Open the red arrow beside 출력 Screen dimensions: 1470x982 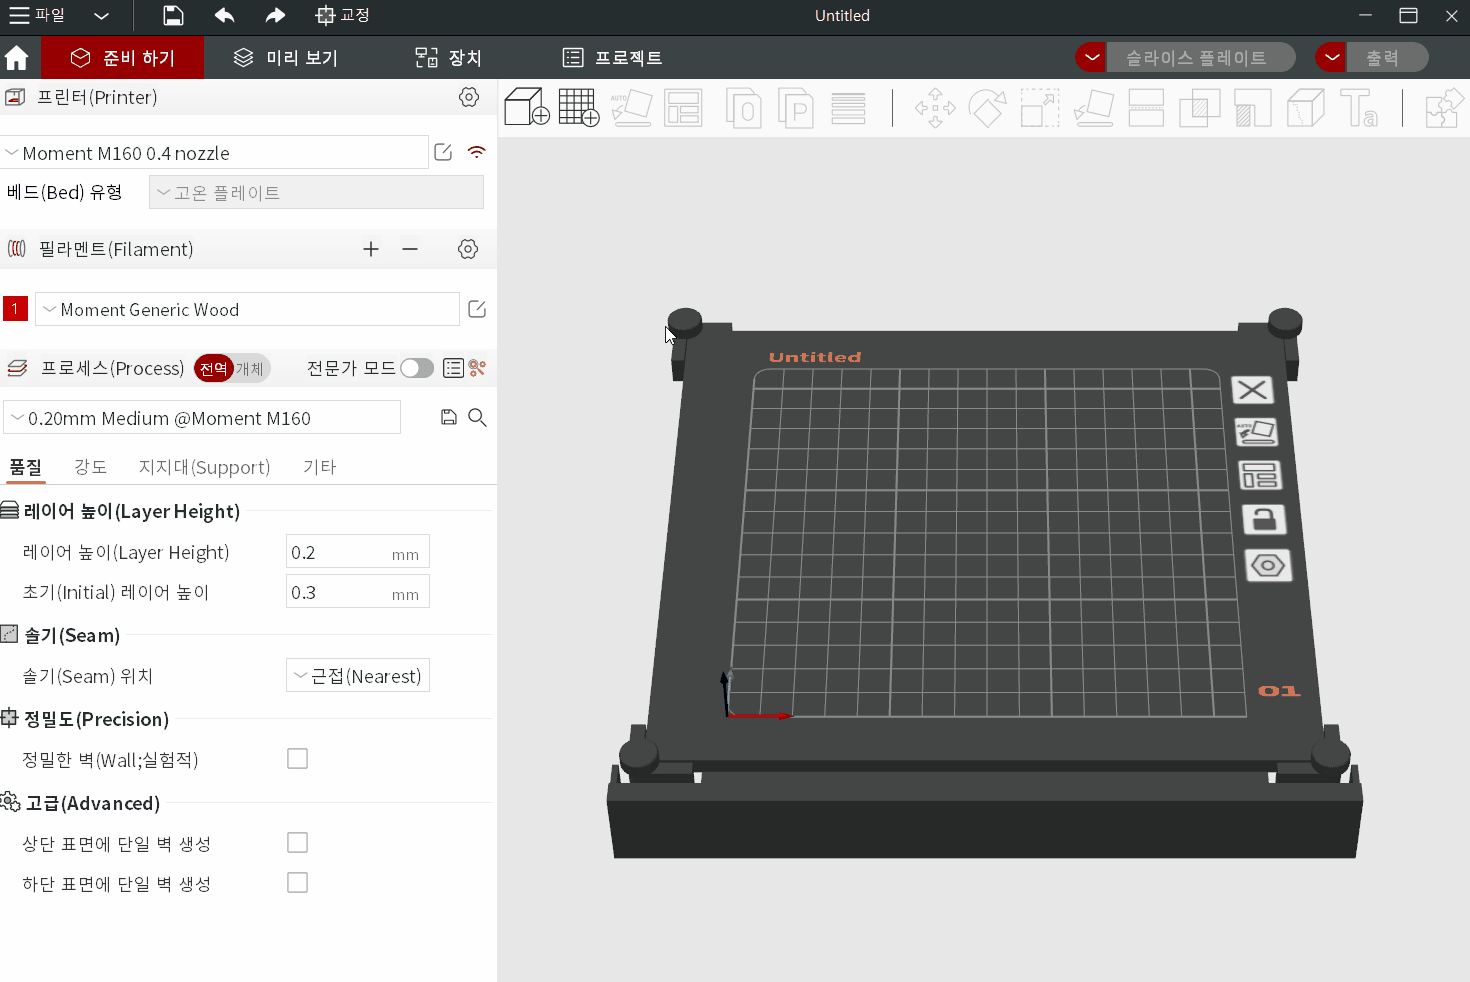pos(1331,57)
